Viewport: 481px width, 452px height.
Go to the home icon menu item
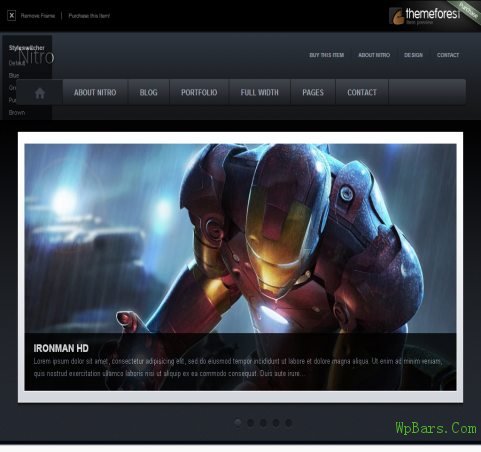coord(40,93)
